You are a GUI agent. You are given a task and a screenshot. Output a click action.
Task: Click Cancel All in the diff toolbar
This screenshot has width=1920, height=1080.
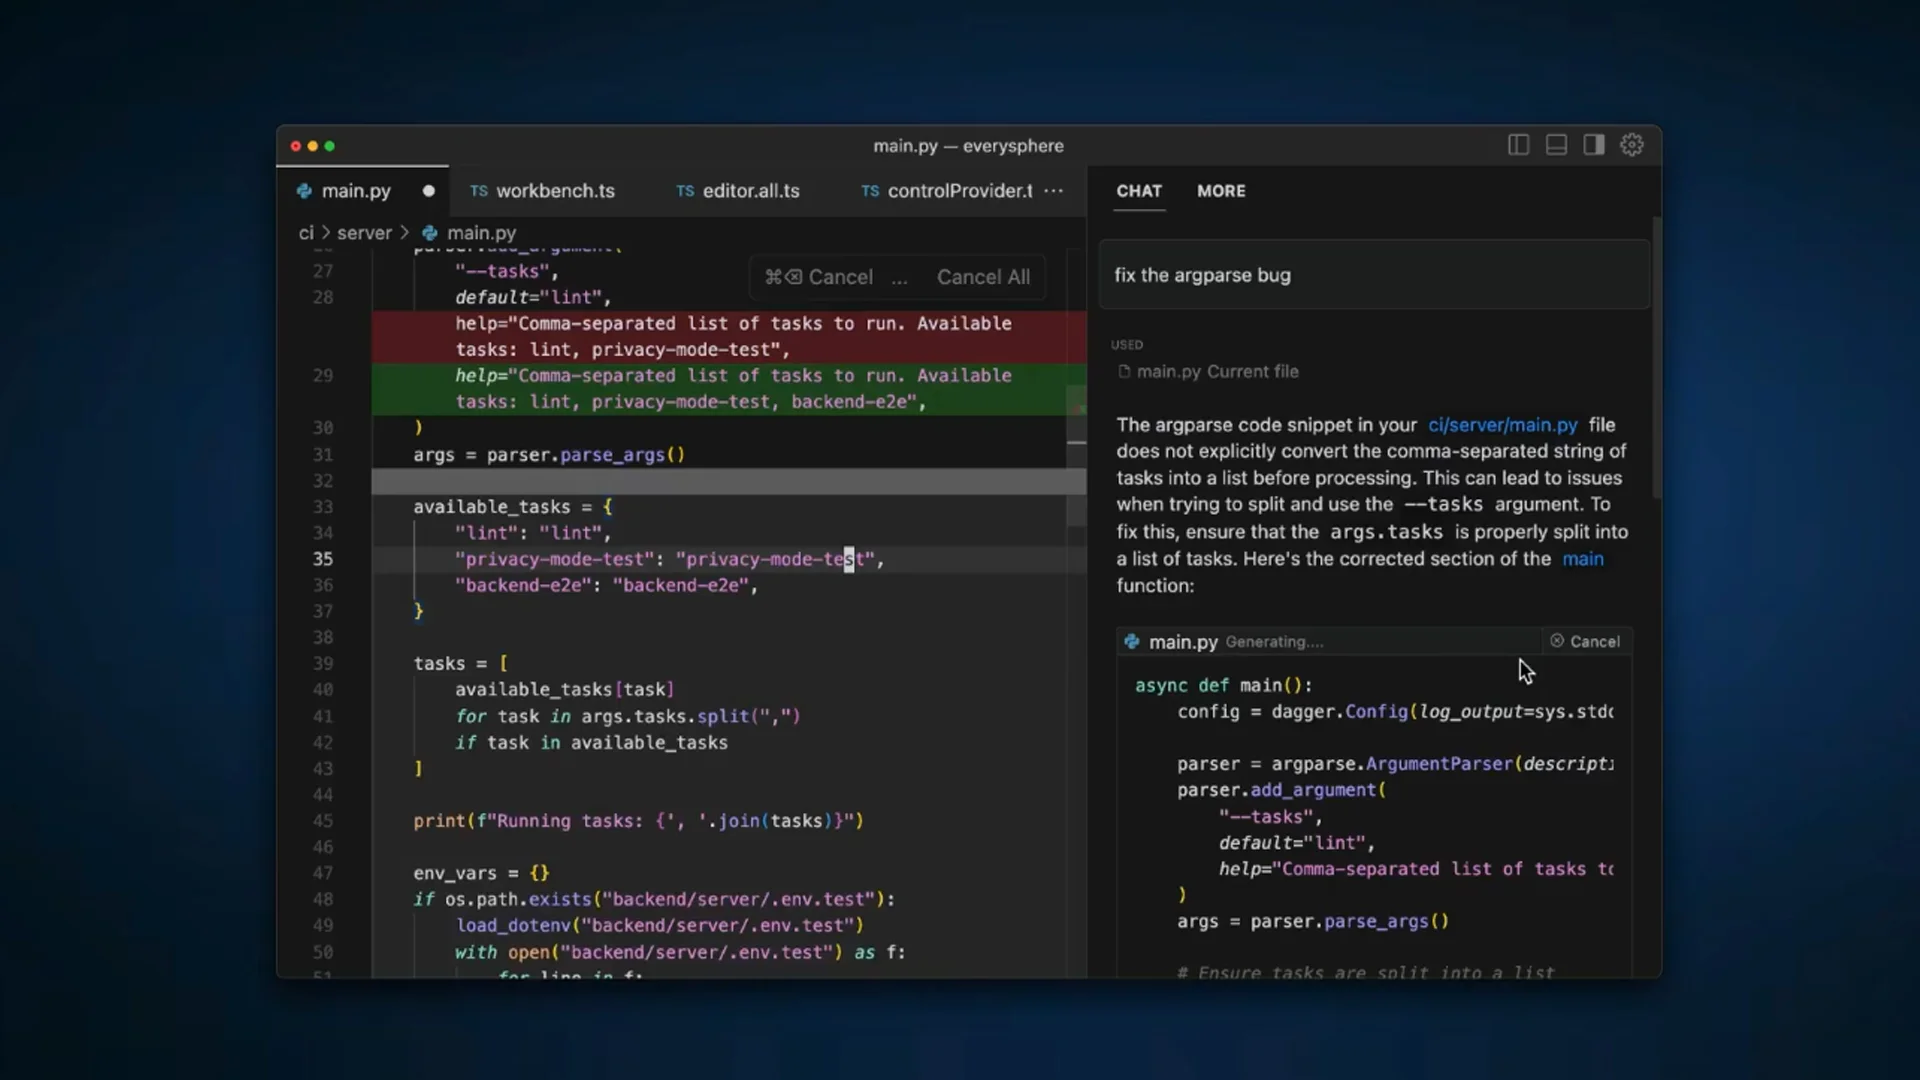pos(983,277)
